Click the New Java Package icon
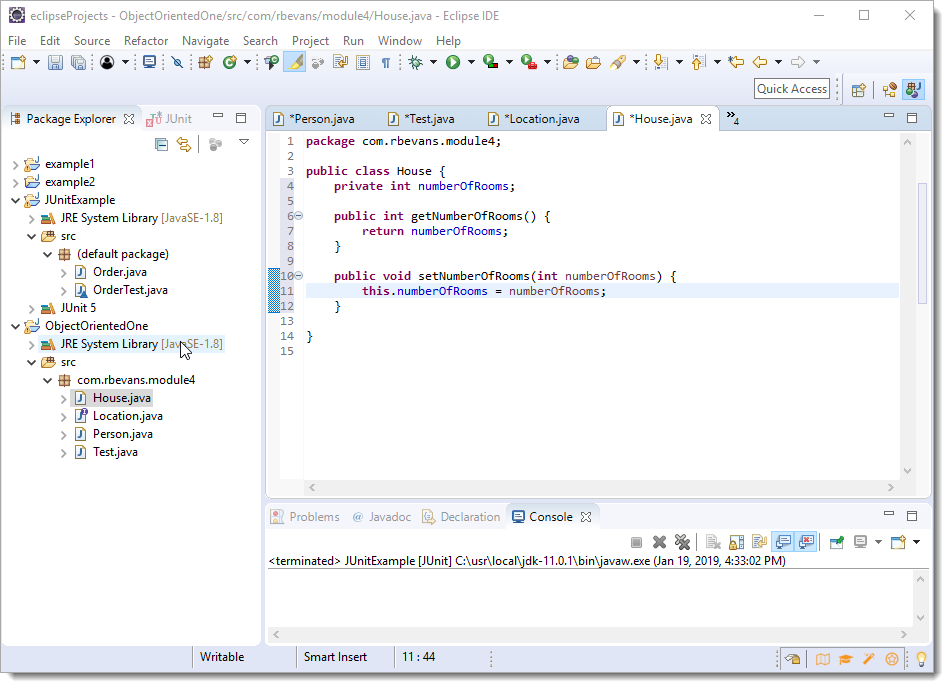The height and width of the screenshot is (688, 949). [205, 62]
